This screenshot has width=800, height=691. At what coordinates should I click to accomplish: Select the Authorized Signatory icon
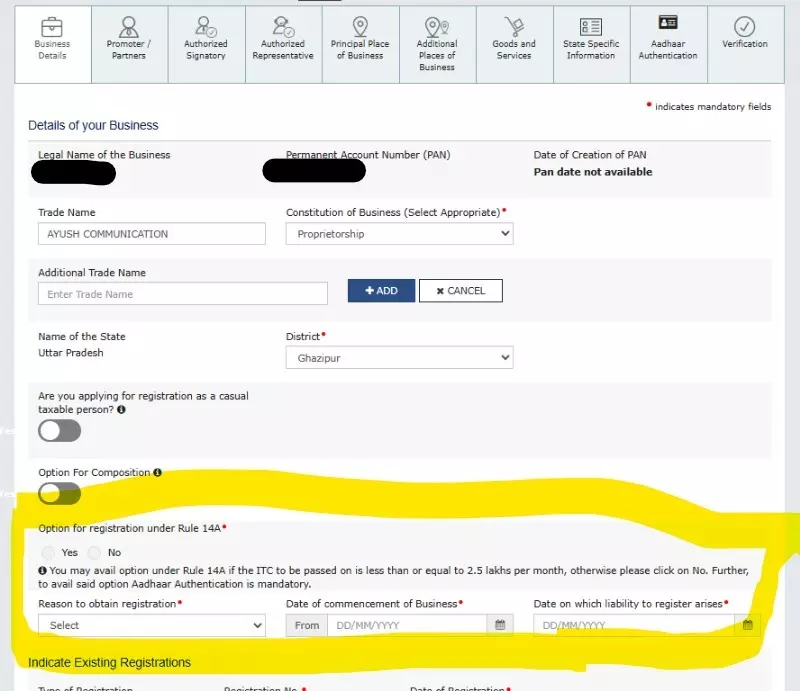point(206,26)
